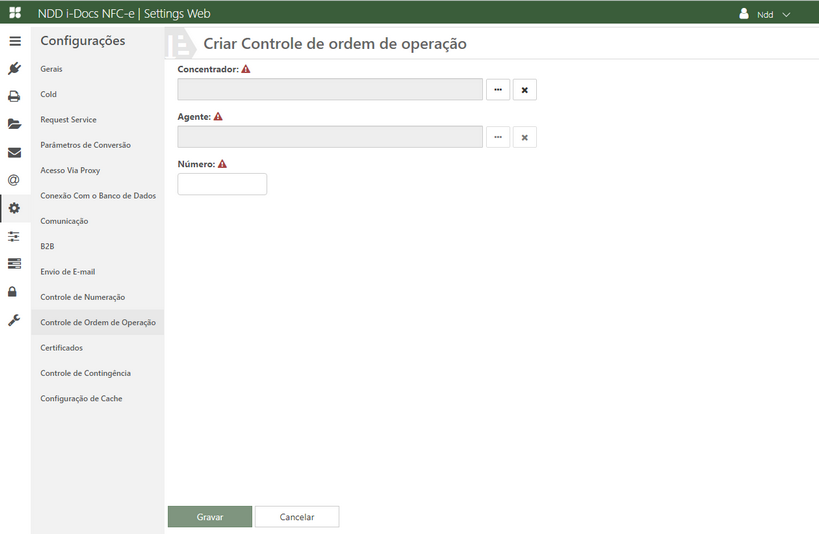819x534 pixels.
Task: Select the gear settings icon in sidebar
Action: coord(15,208)
